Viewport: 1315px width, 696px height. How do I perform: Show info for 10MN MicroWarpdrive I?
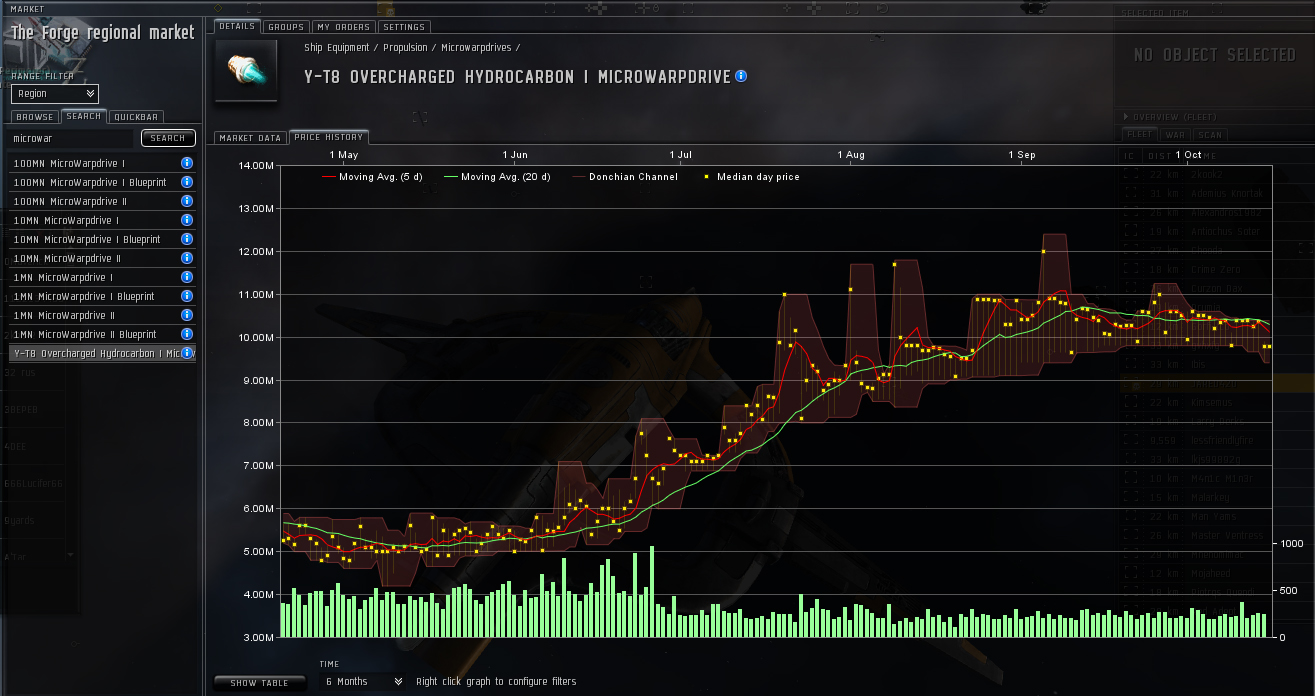(x=187, y=220)
